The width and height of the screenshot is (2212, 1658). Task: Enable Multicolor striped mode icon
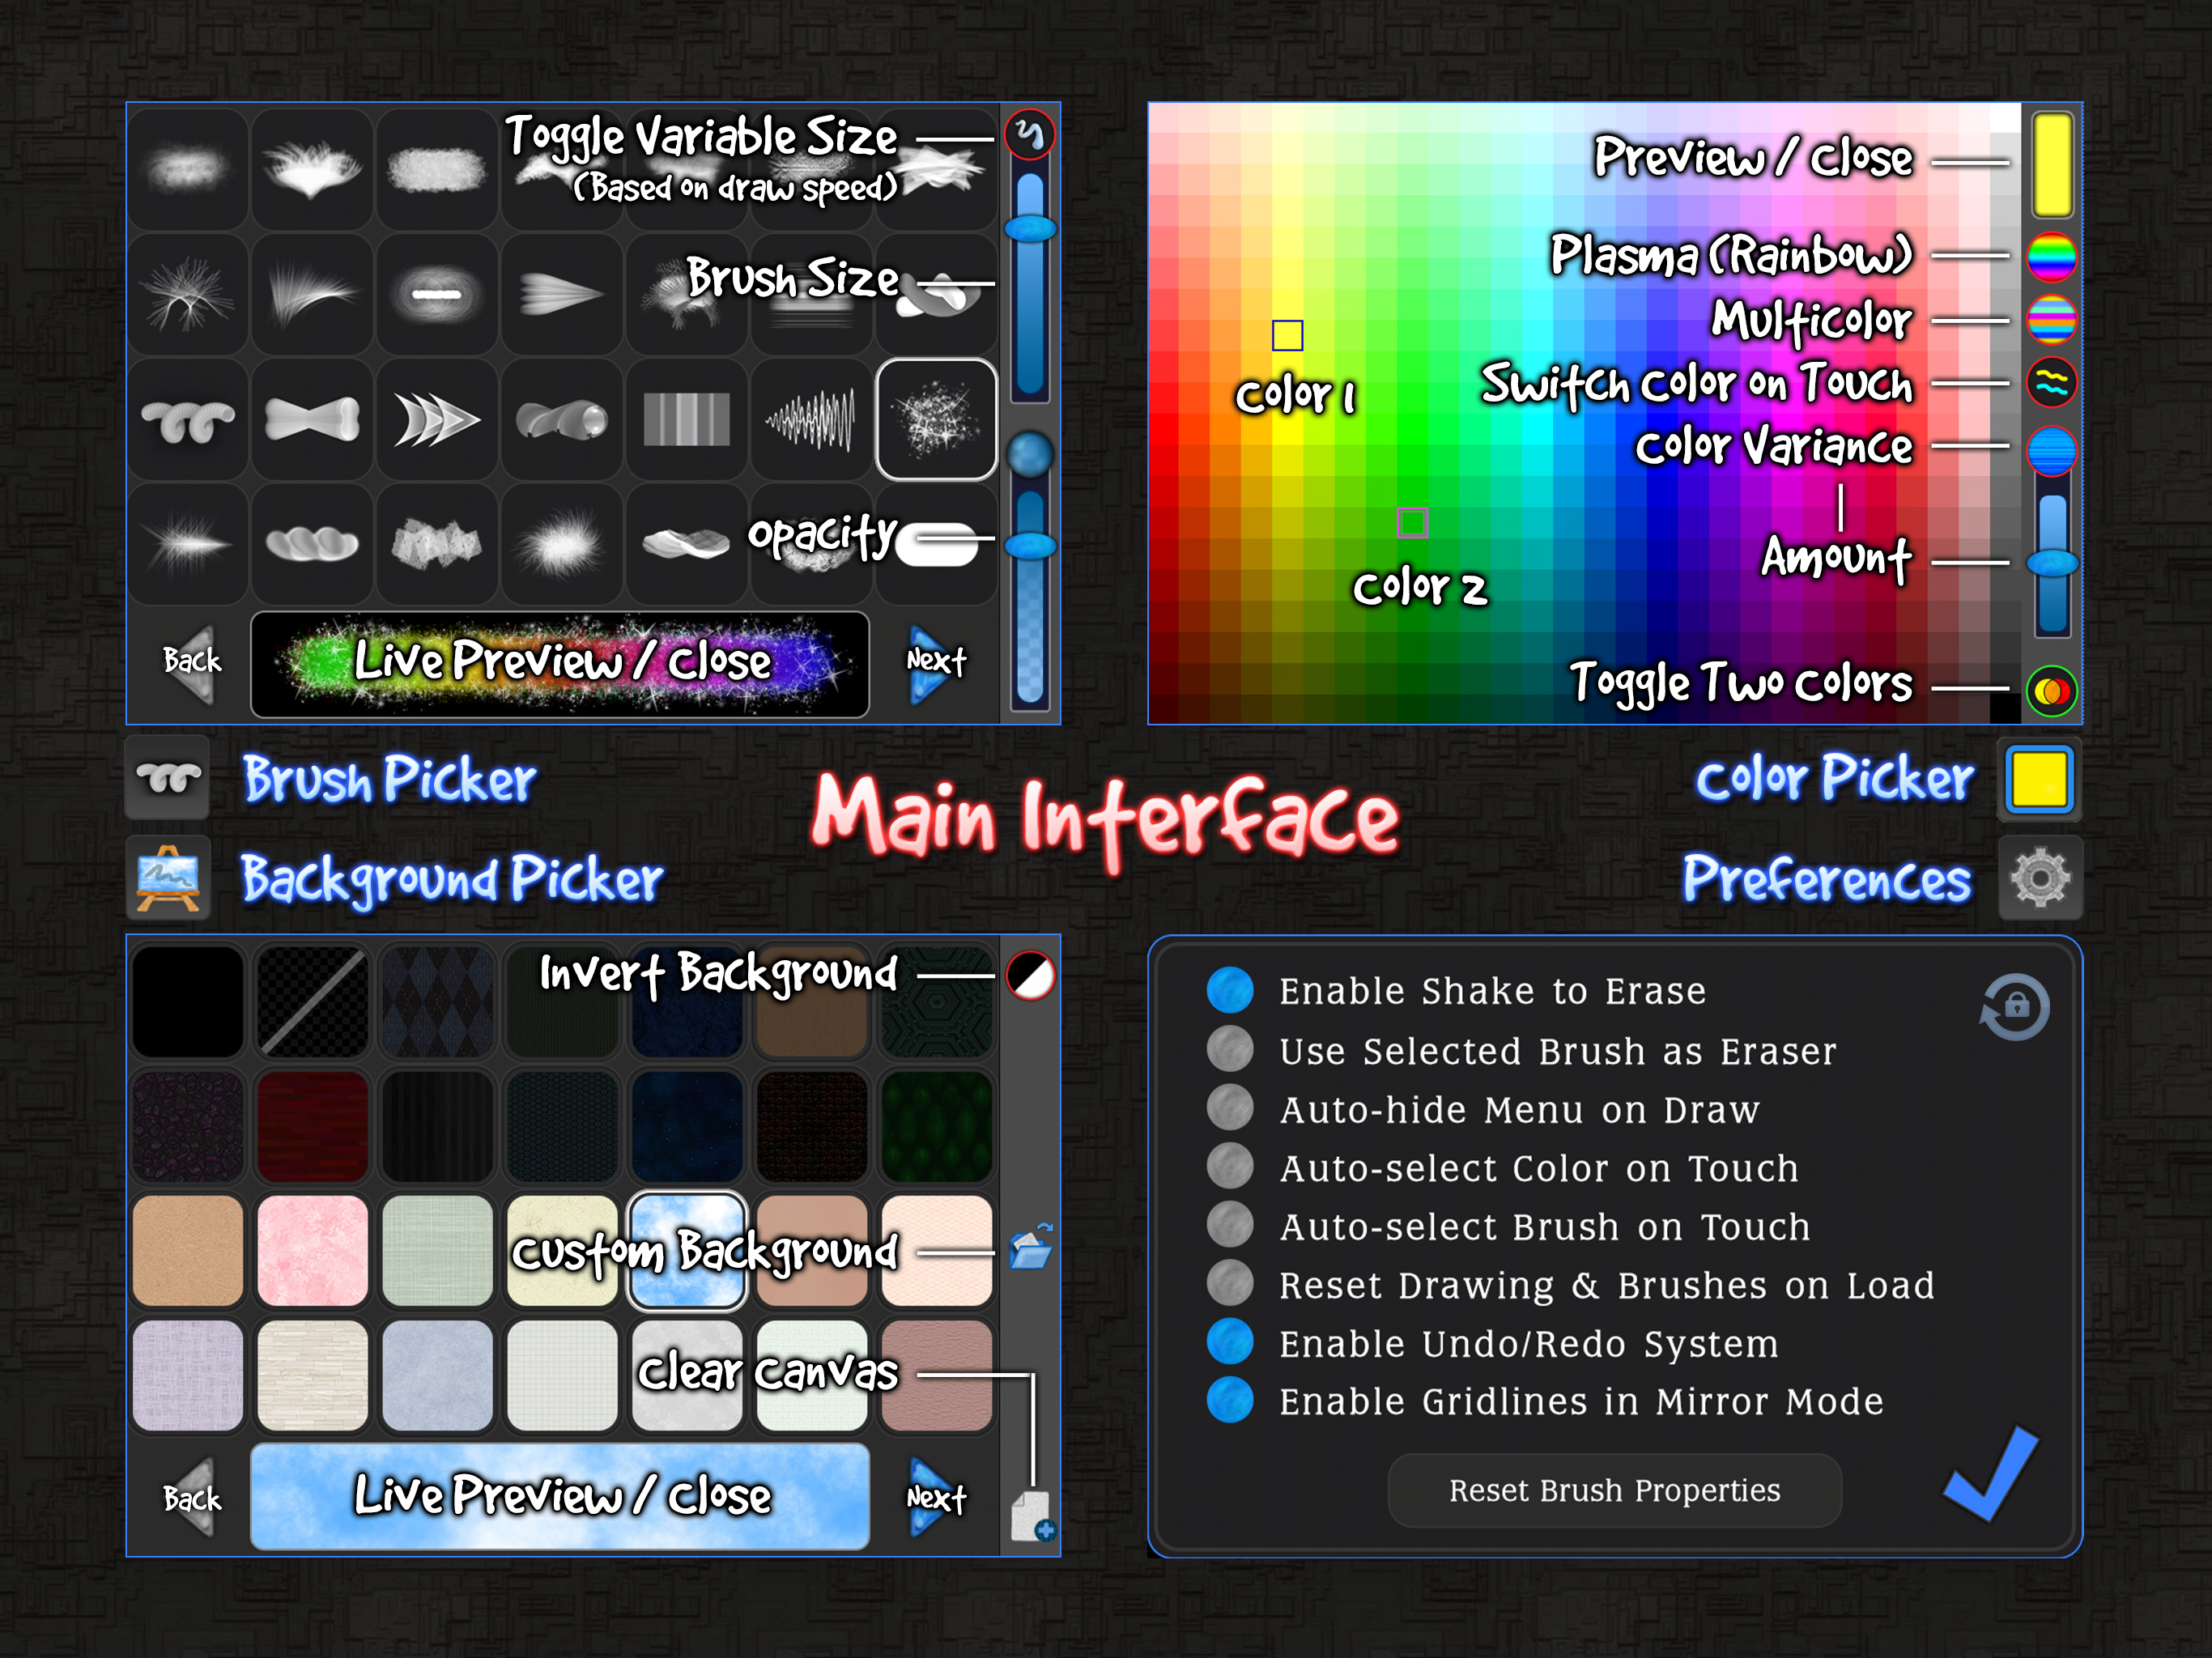pos(2051,320)
